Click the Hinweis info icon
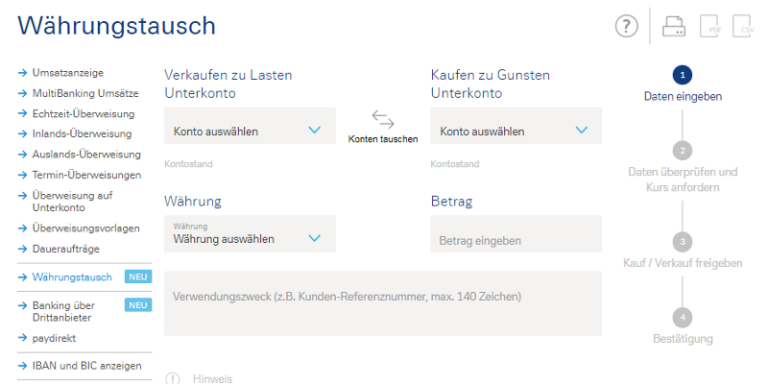Image resolution: width=768 pixels, height=384 pixels. pyautogui.click(x=172, y=379)
